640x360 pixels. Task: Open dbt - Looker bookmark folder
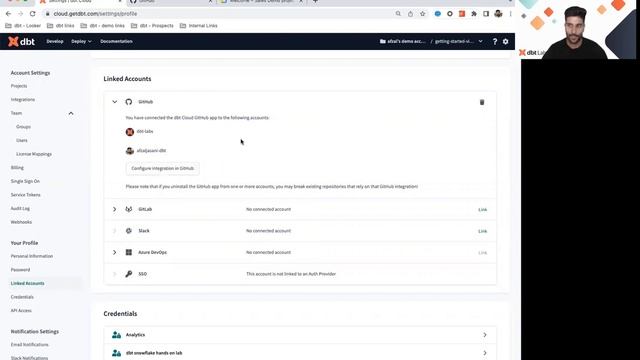23,25
